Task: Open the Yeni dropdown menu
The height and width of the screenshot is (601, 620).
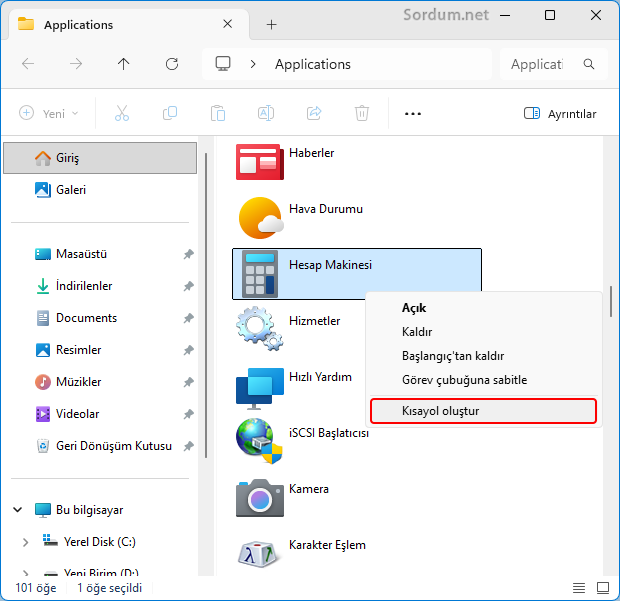Action: (49, 113)
